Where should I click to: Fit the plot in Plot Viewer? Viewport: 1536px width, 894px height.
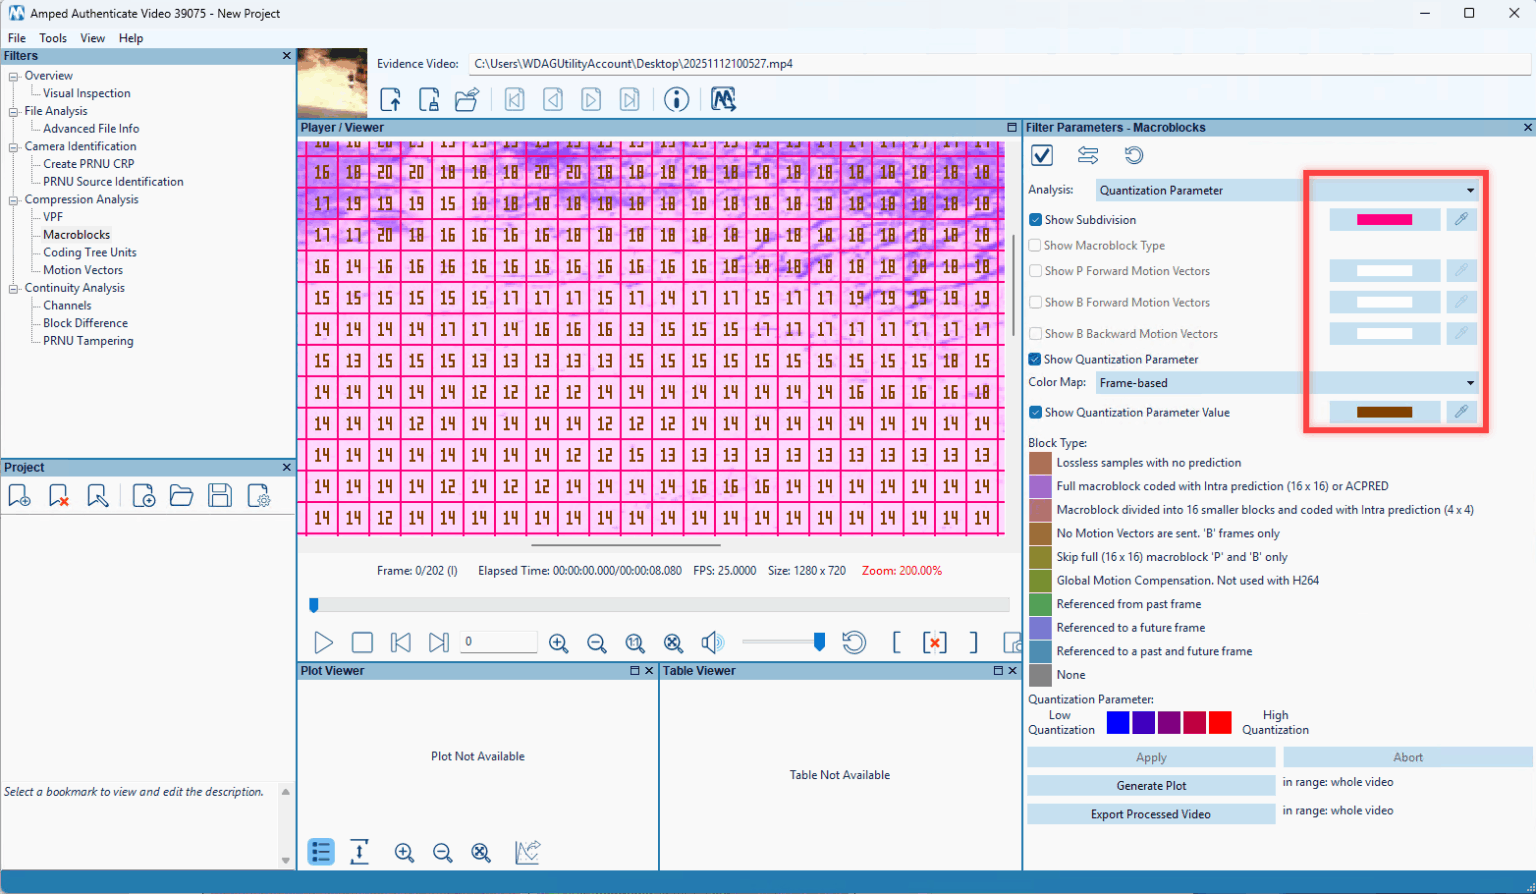click(481, 852)
